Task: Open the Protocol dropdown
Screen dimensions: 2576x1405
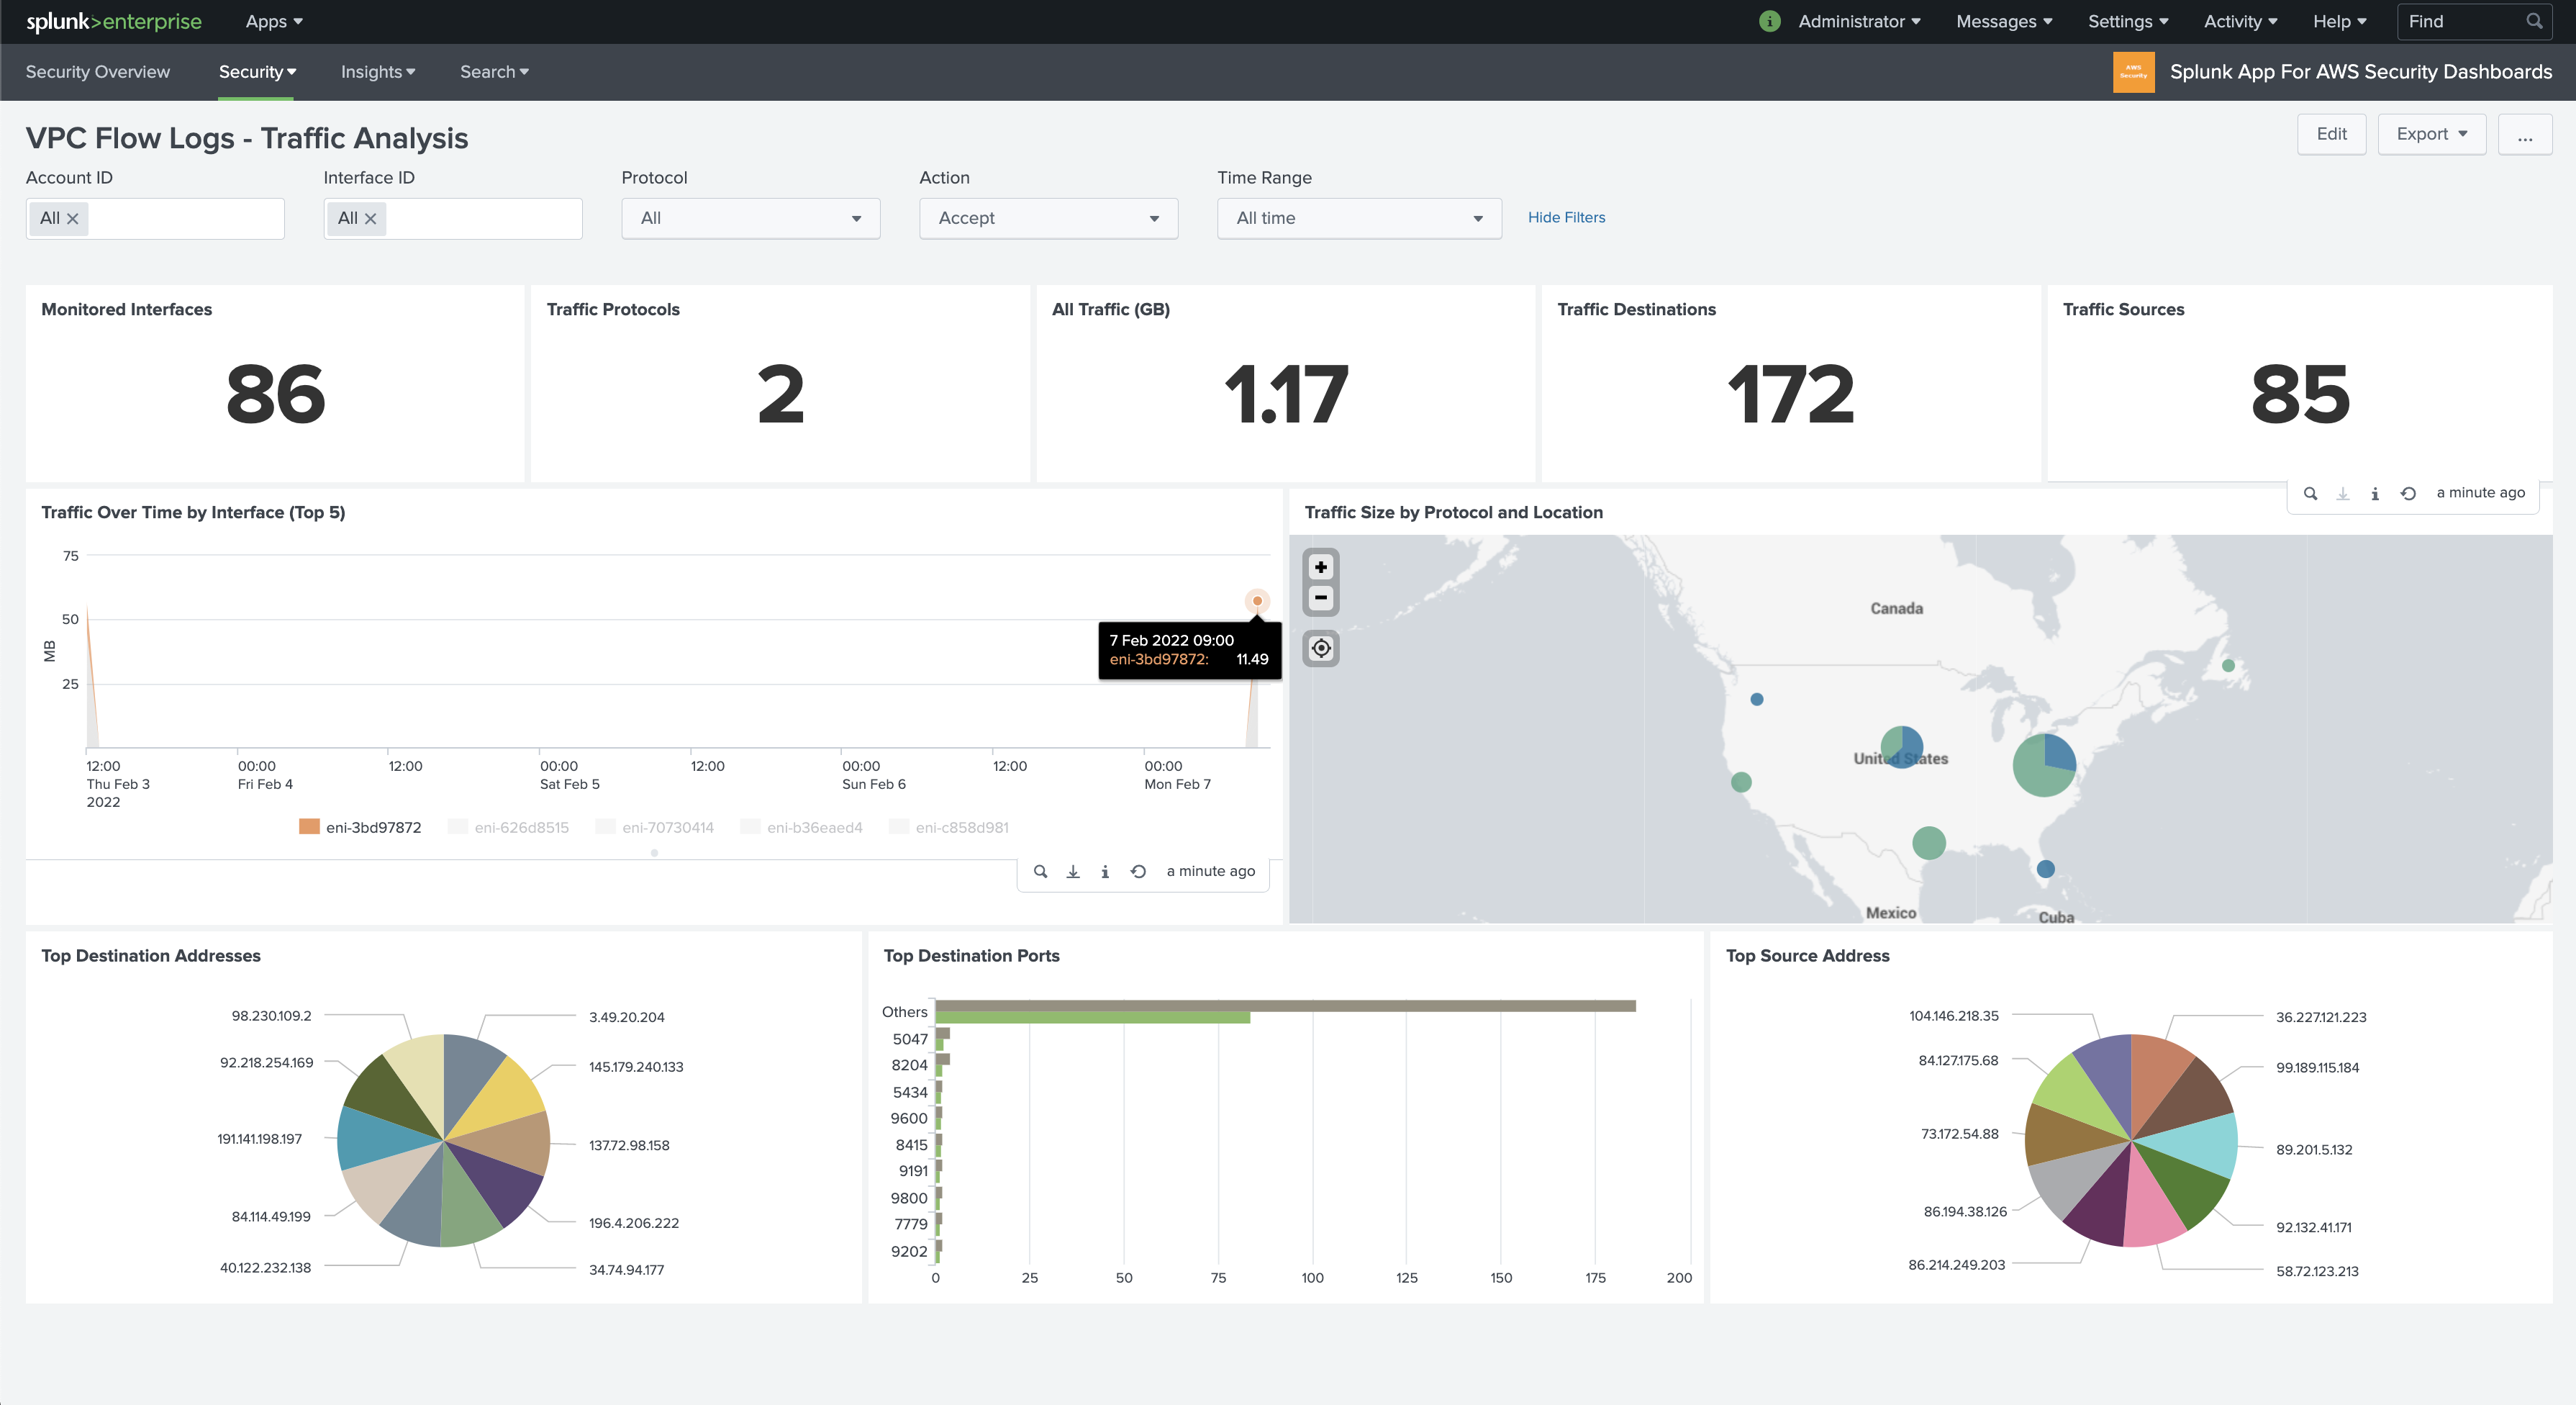Action: coord(750,218)
